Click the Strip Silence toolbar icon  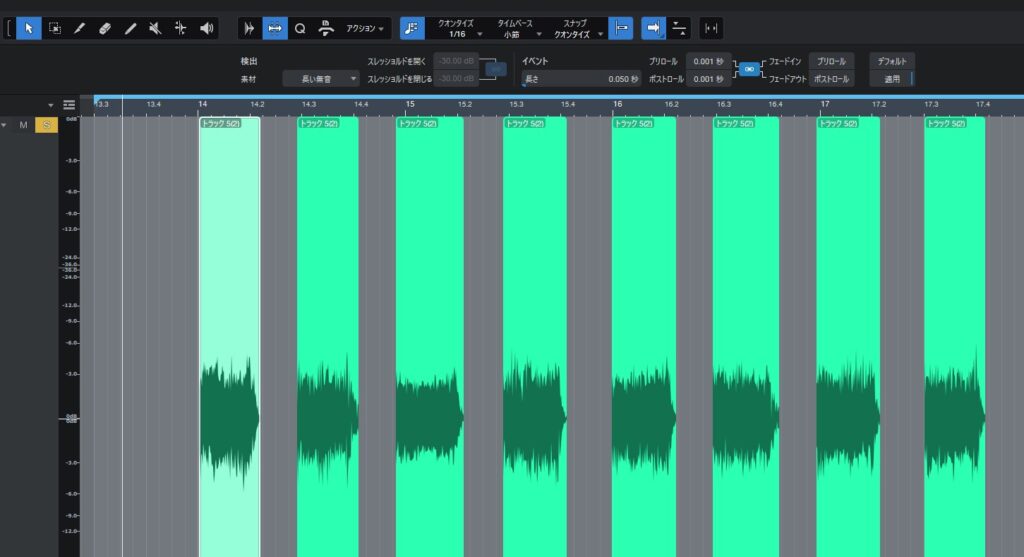[x=275, y=28]
